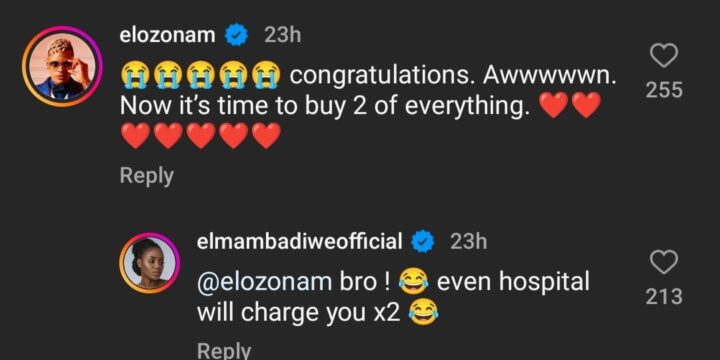Like elmambadiweofficial's reply with the heart icon
Image resolution: width=720 pixels, height=360 pixels.
664,263
